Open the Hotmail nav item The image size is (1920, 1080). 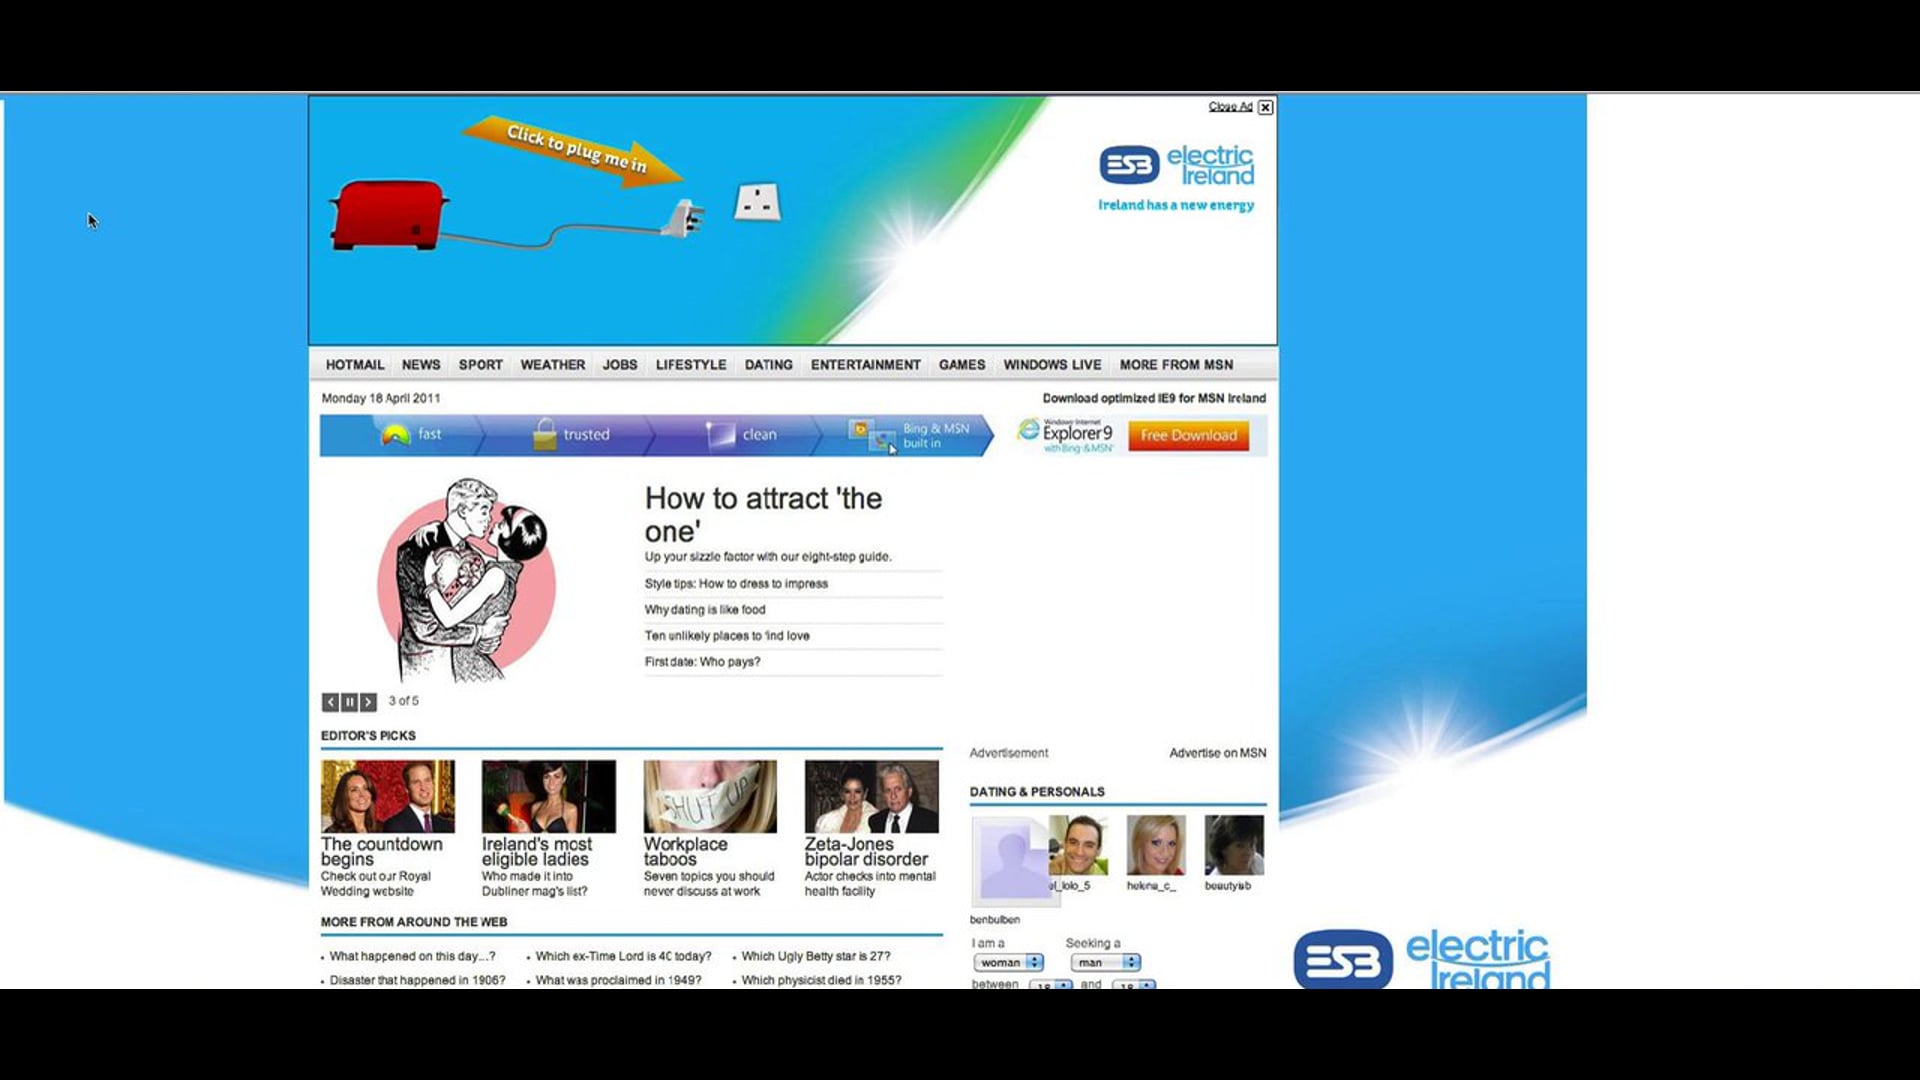click(x=355, y=365)
